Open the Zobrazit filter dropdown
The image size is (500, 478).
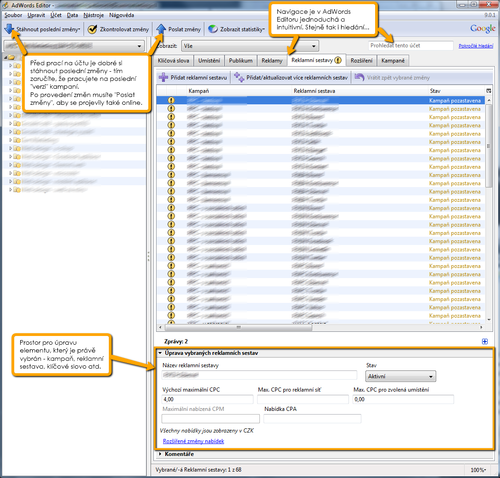(x=250, y=46)
